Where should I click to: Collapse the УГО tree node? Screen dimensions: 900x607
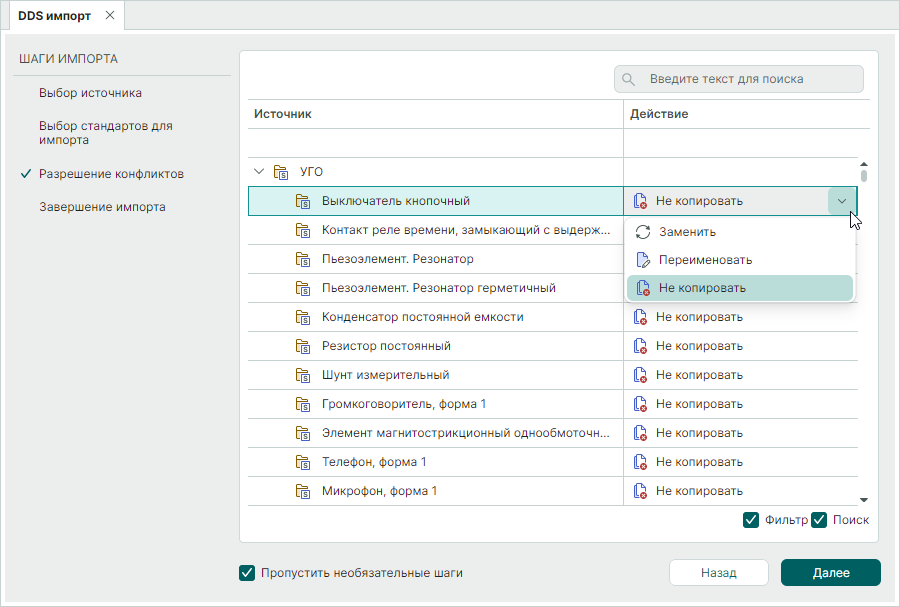260,172
